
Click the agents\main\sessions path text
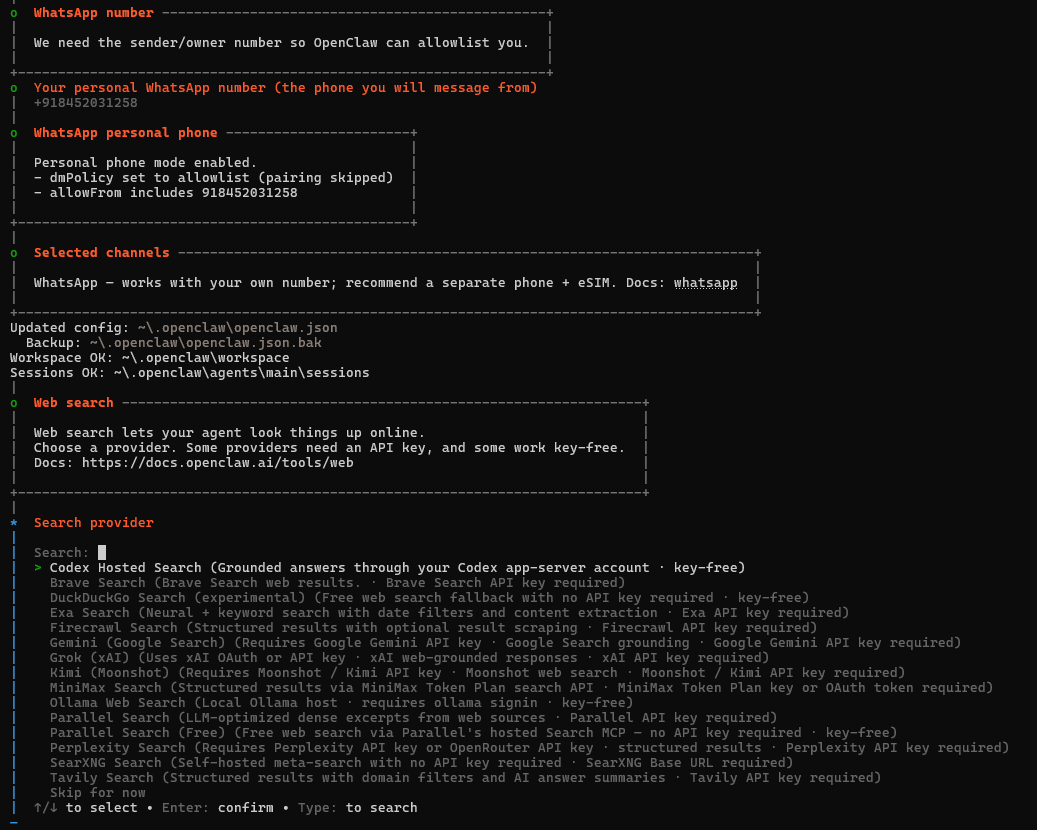click(241, 373)
